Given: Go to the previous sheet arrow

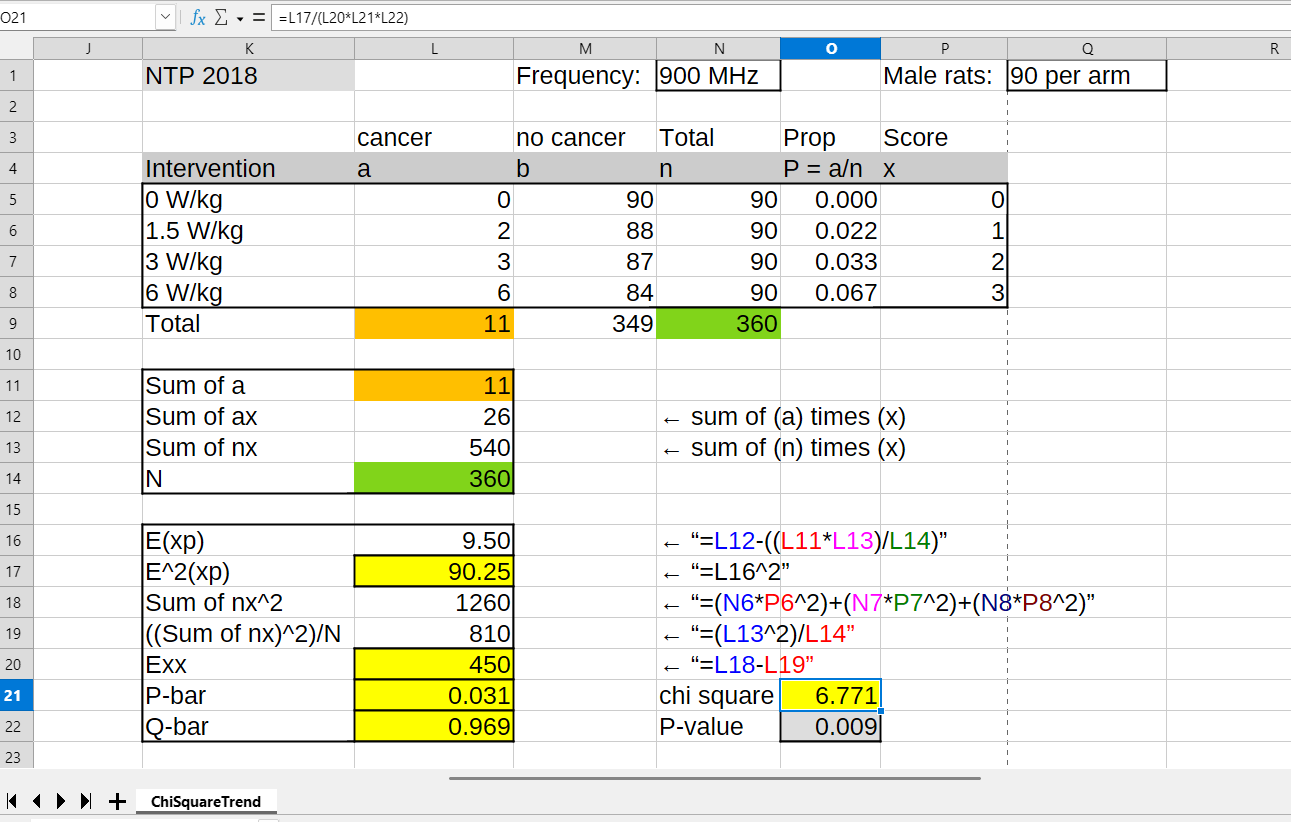Looking at the screenshot, I should [x=37, y=801].
